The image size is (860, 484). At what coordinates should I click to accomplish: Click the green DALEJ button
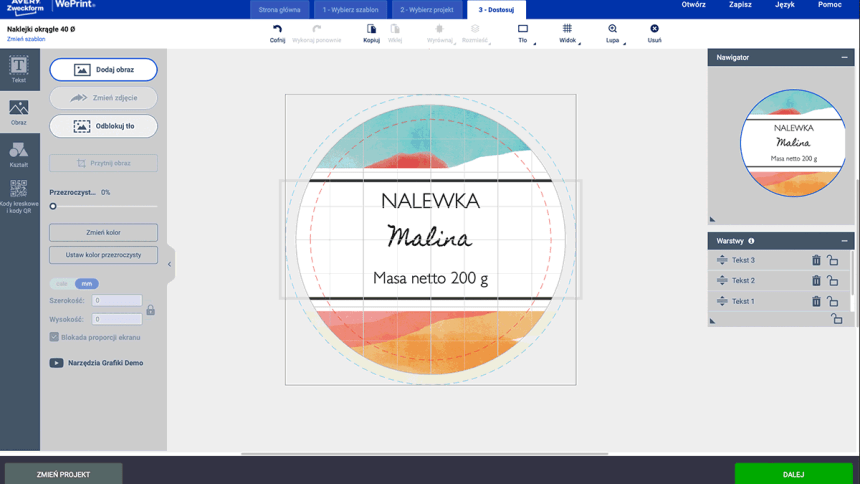793,474
